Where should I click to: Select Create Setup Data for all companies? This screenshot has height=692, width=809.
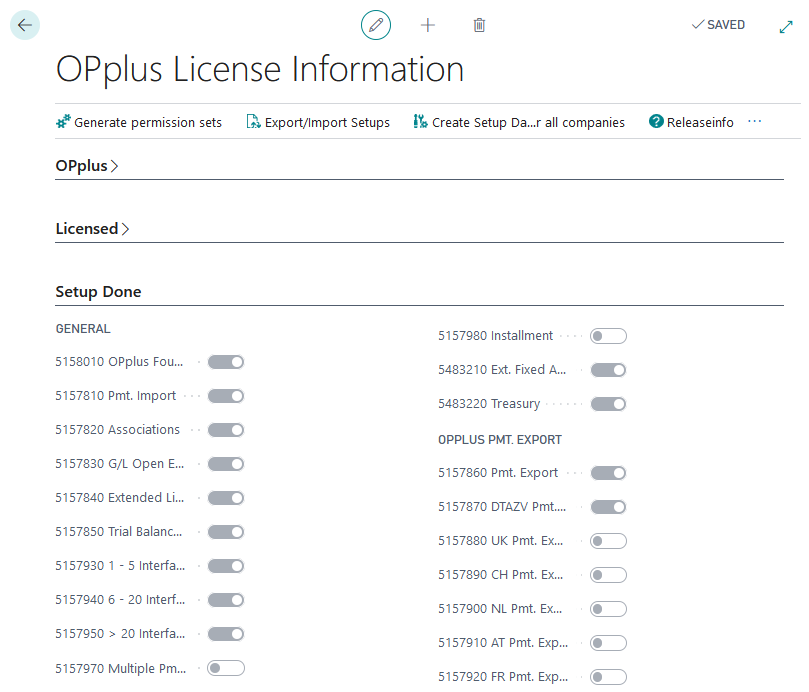pos(519,122)
